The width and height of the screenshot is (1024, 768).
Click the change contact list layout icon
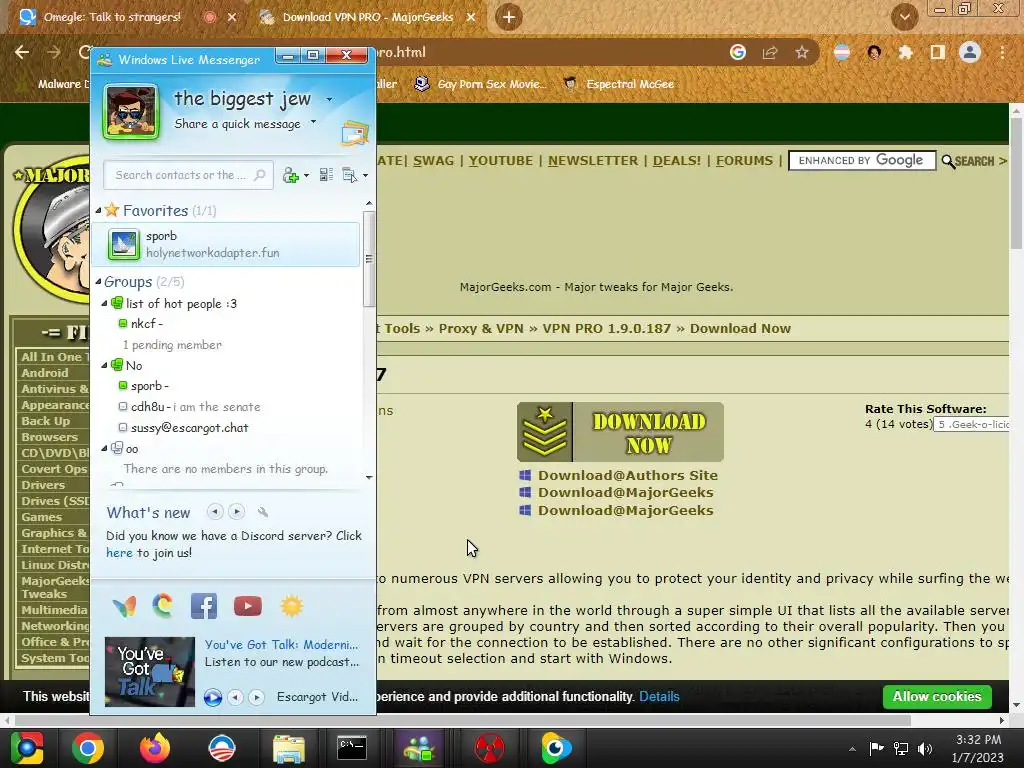[x=326, y=174]
